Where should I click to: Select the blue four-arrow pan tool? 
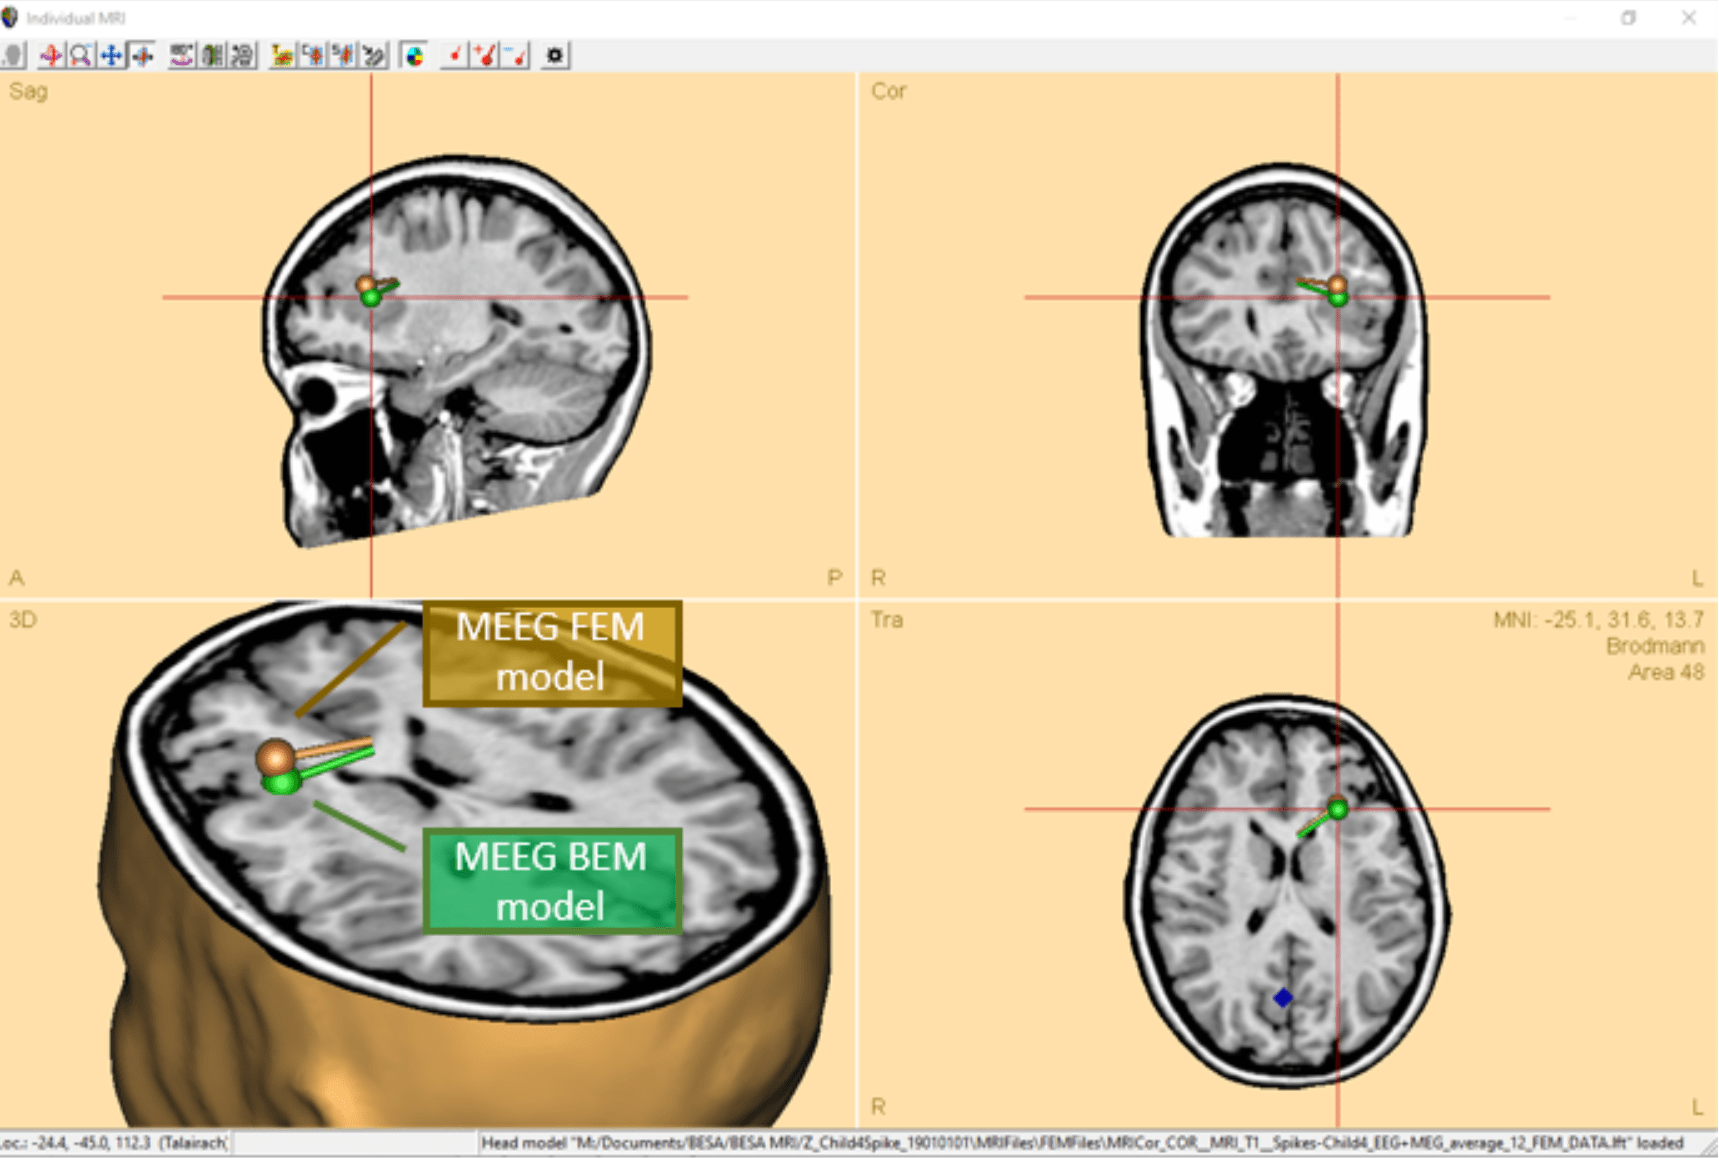(112, 56)
